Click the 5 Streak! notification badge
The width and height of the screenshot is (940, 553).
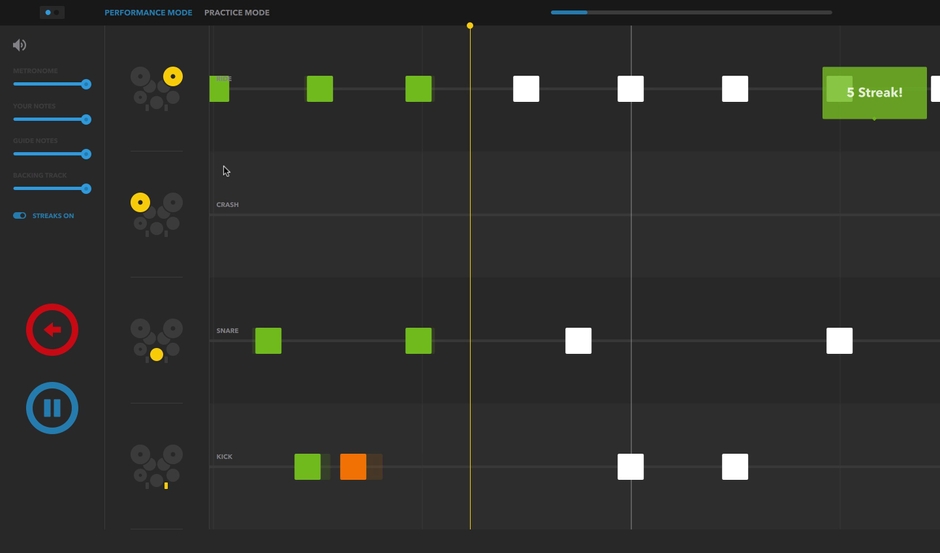tap(874, 93)
